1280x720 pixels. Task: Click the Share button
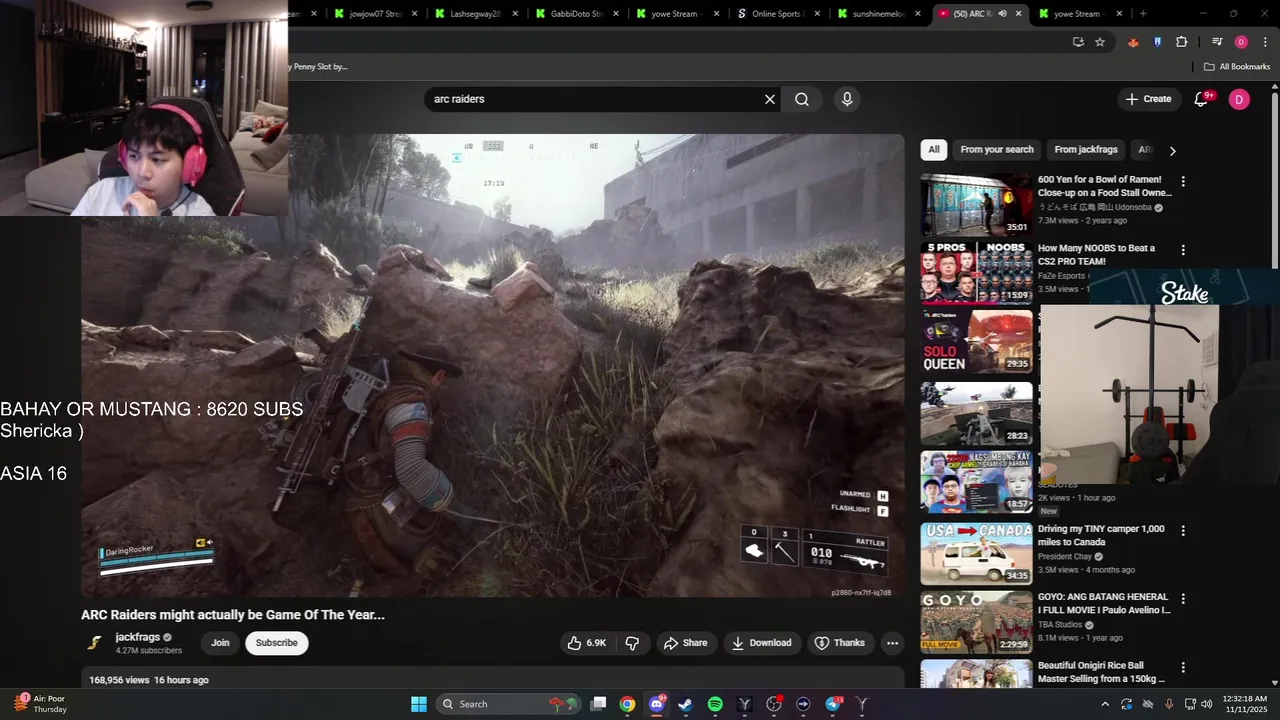pos(686,643)
